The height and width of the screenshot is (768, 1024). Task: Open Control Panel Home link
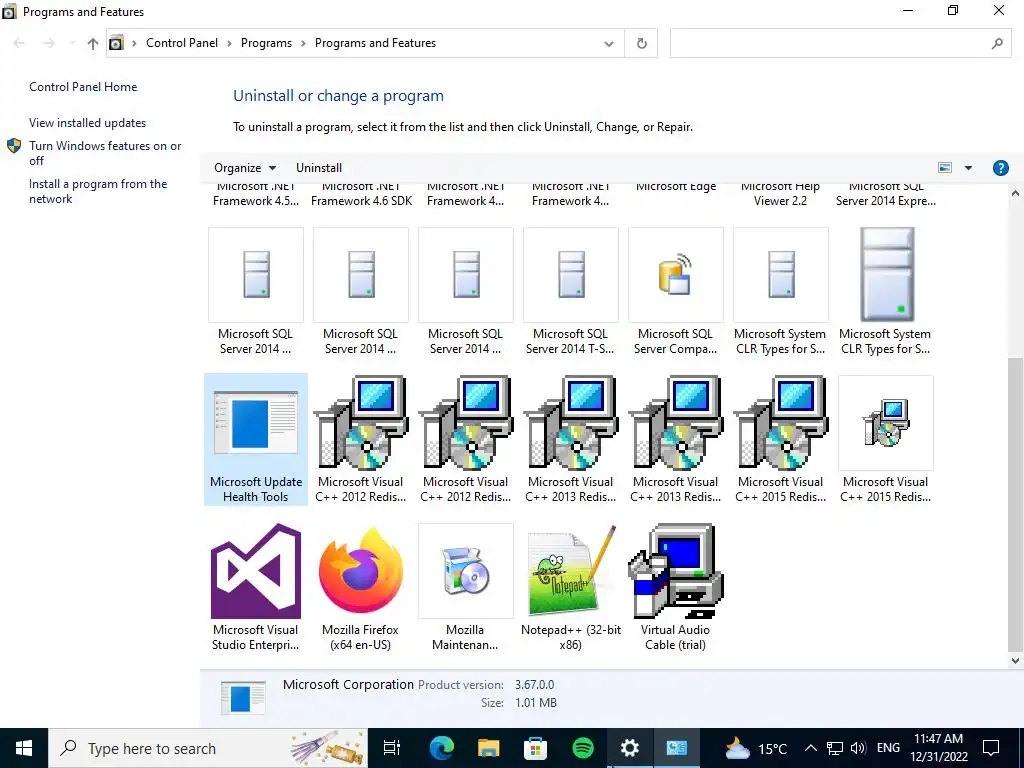(x=83, y=87)
